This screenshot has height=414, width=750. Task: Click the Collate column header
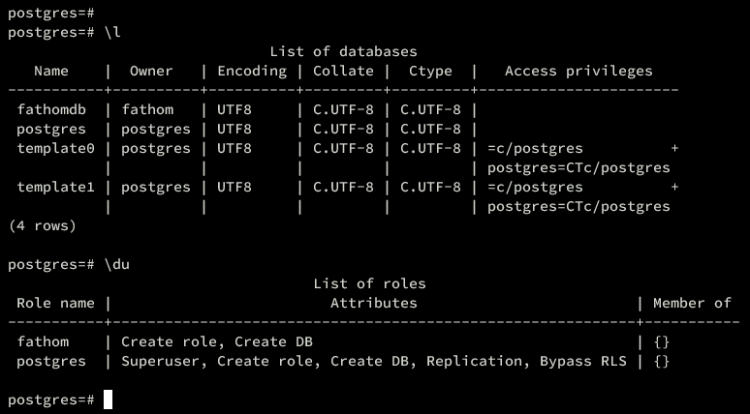[x=343, y=71]
